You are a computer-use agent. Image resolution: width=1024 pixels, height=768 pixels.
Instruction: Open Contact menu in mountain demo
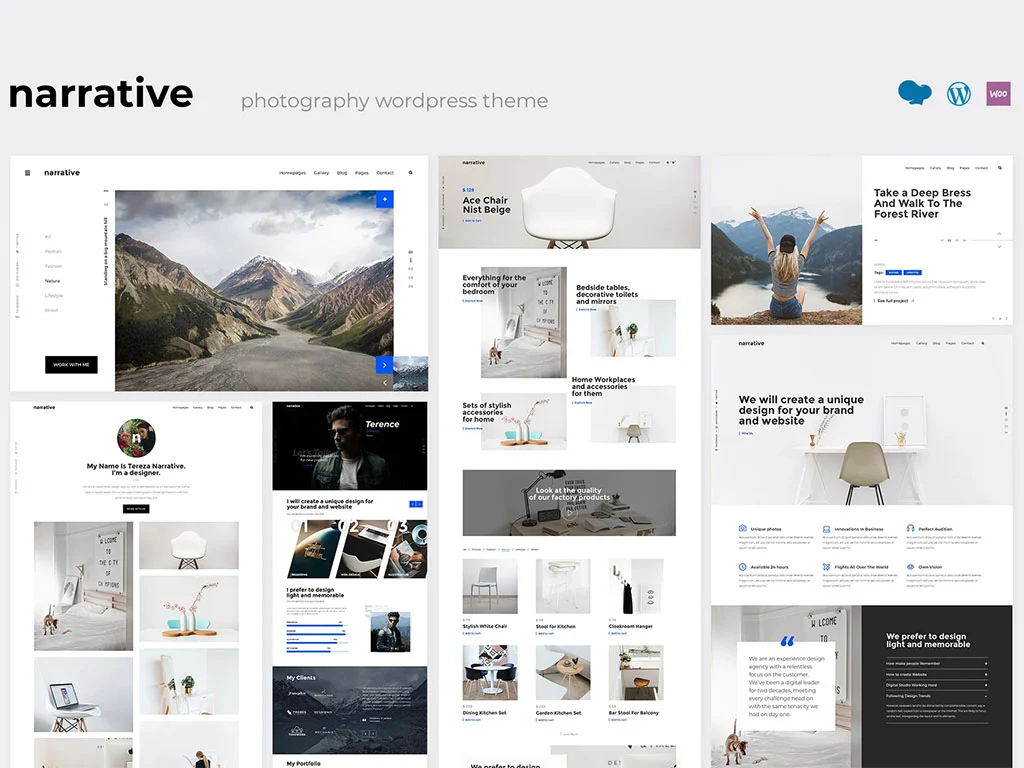point(385,173)
